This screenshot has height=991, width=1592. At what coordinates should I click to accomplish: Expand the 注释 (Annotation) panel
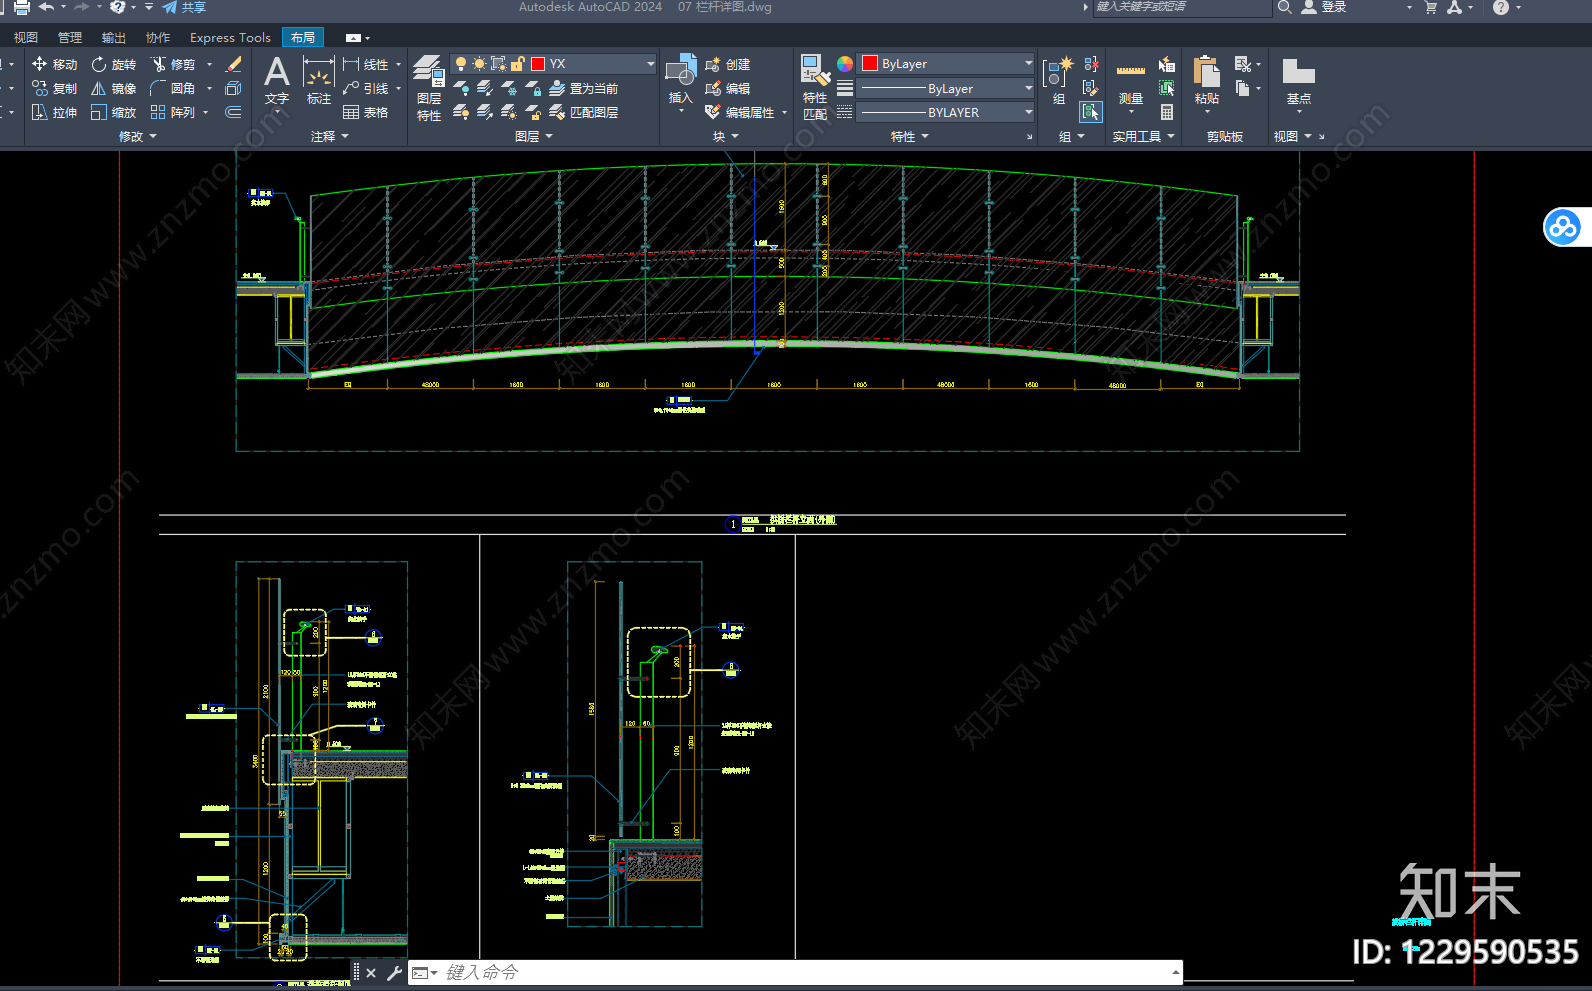[330, 136]
